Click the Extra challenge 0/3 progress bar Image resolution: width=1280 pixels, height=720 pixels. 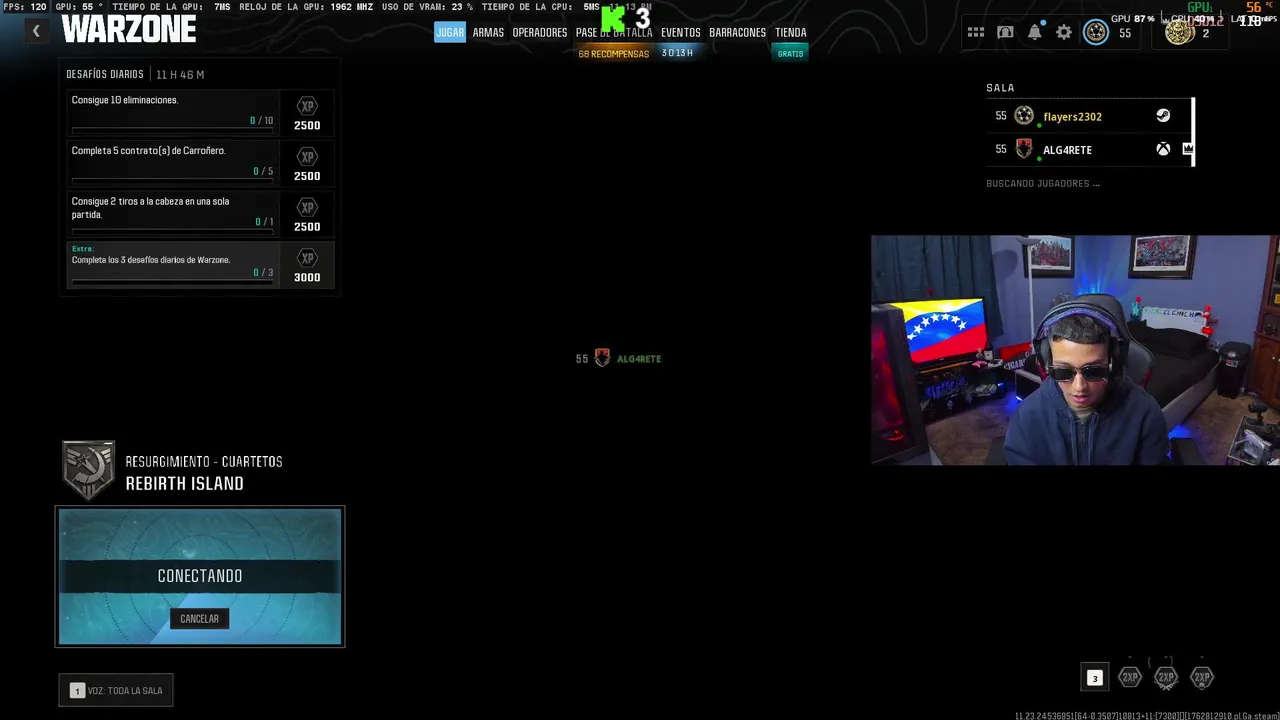(172, 282)
